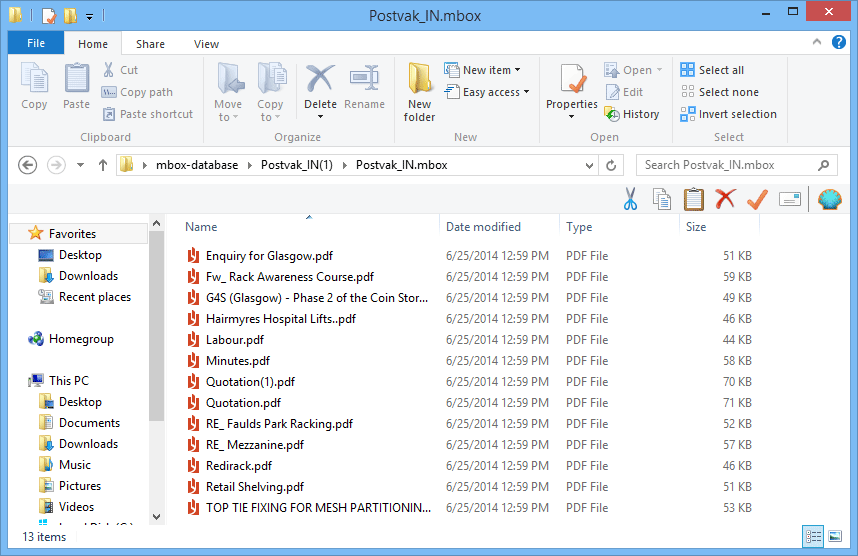Click the orange checkmark properties icon
Image resolution: width=858 pixels, height=556 pixels.
(x=757, y=199)
